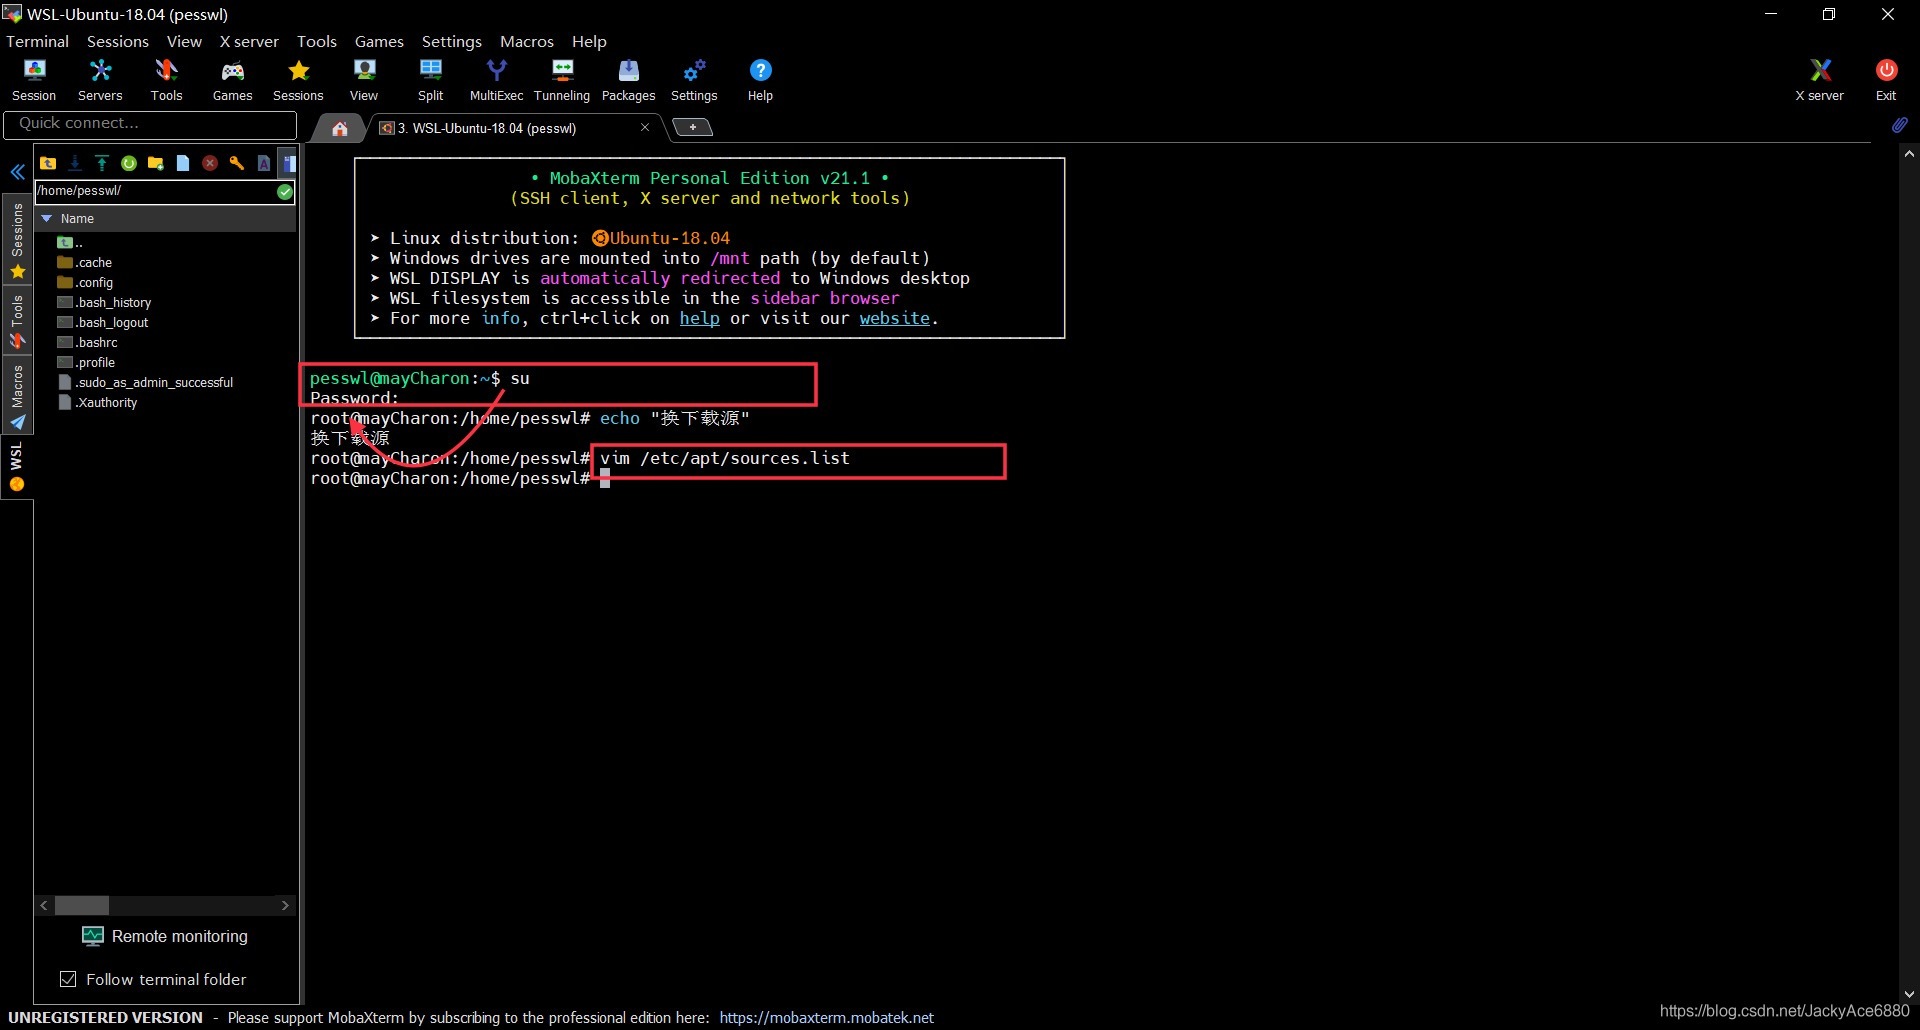Click the red delete file icon

(x=210, y=163)
